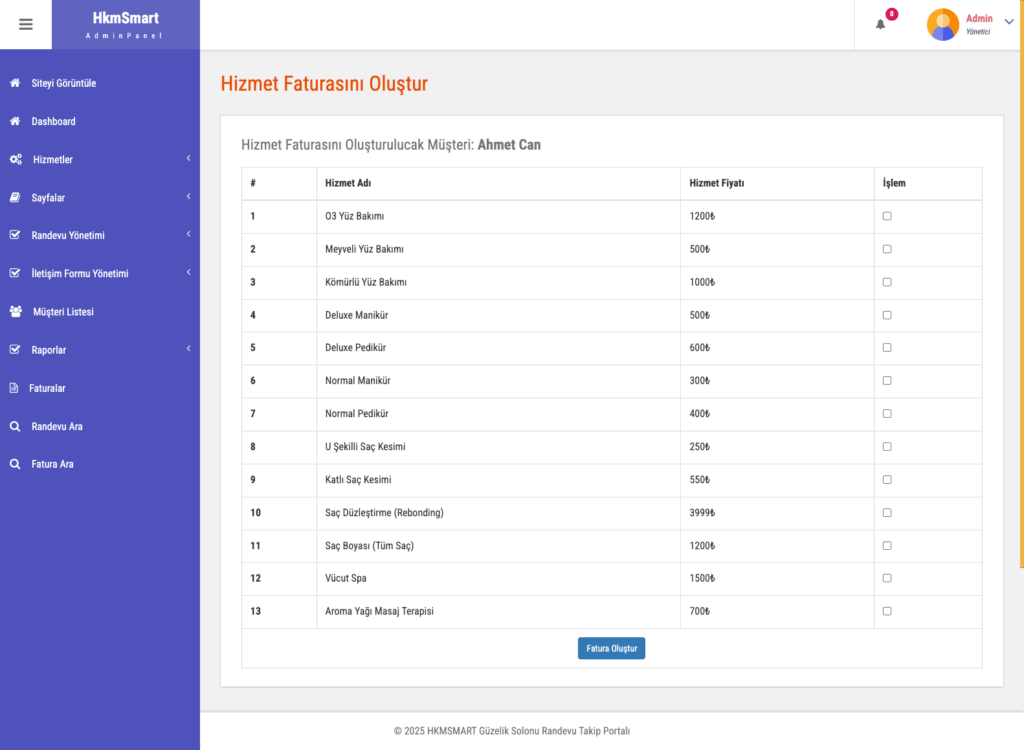Expand Hizmetler submenu chevron

pos(188,158)
